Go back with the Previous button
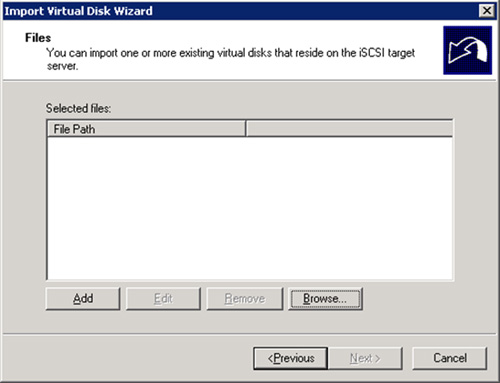Viewport: 500px width, 383px height. [x=290, y=358]
